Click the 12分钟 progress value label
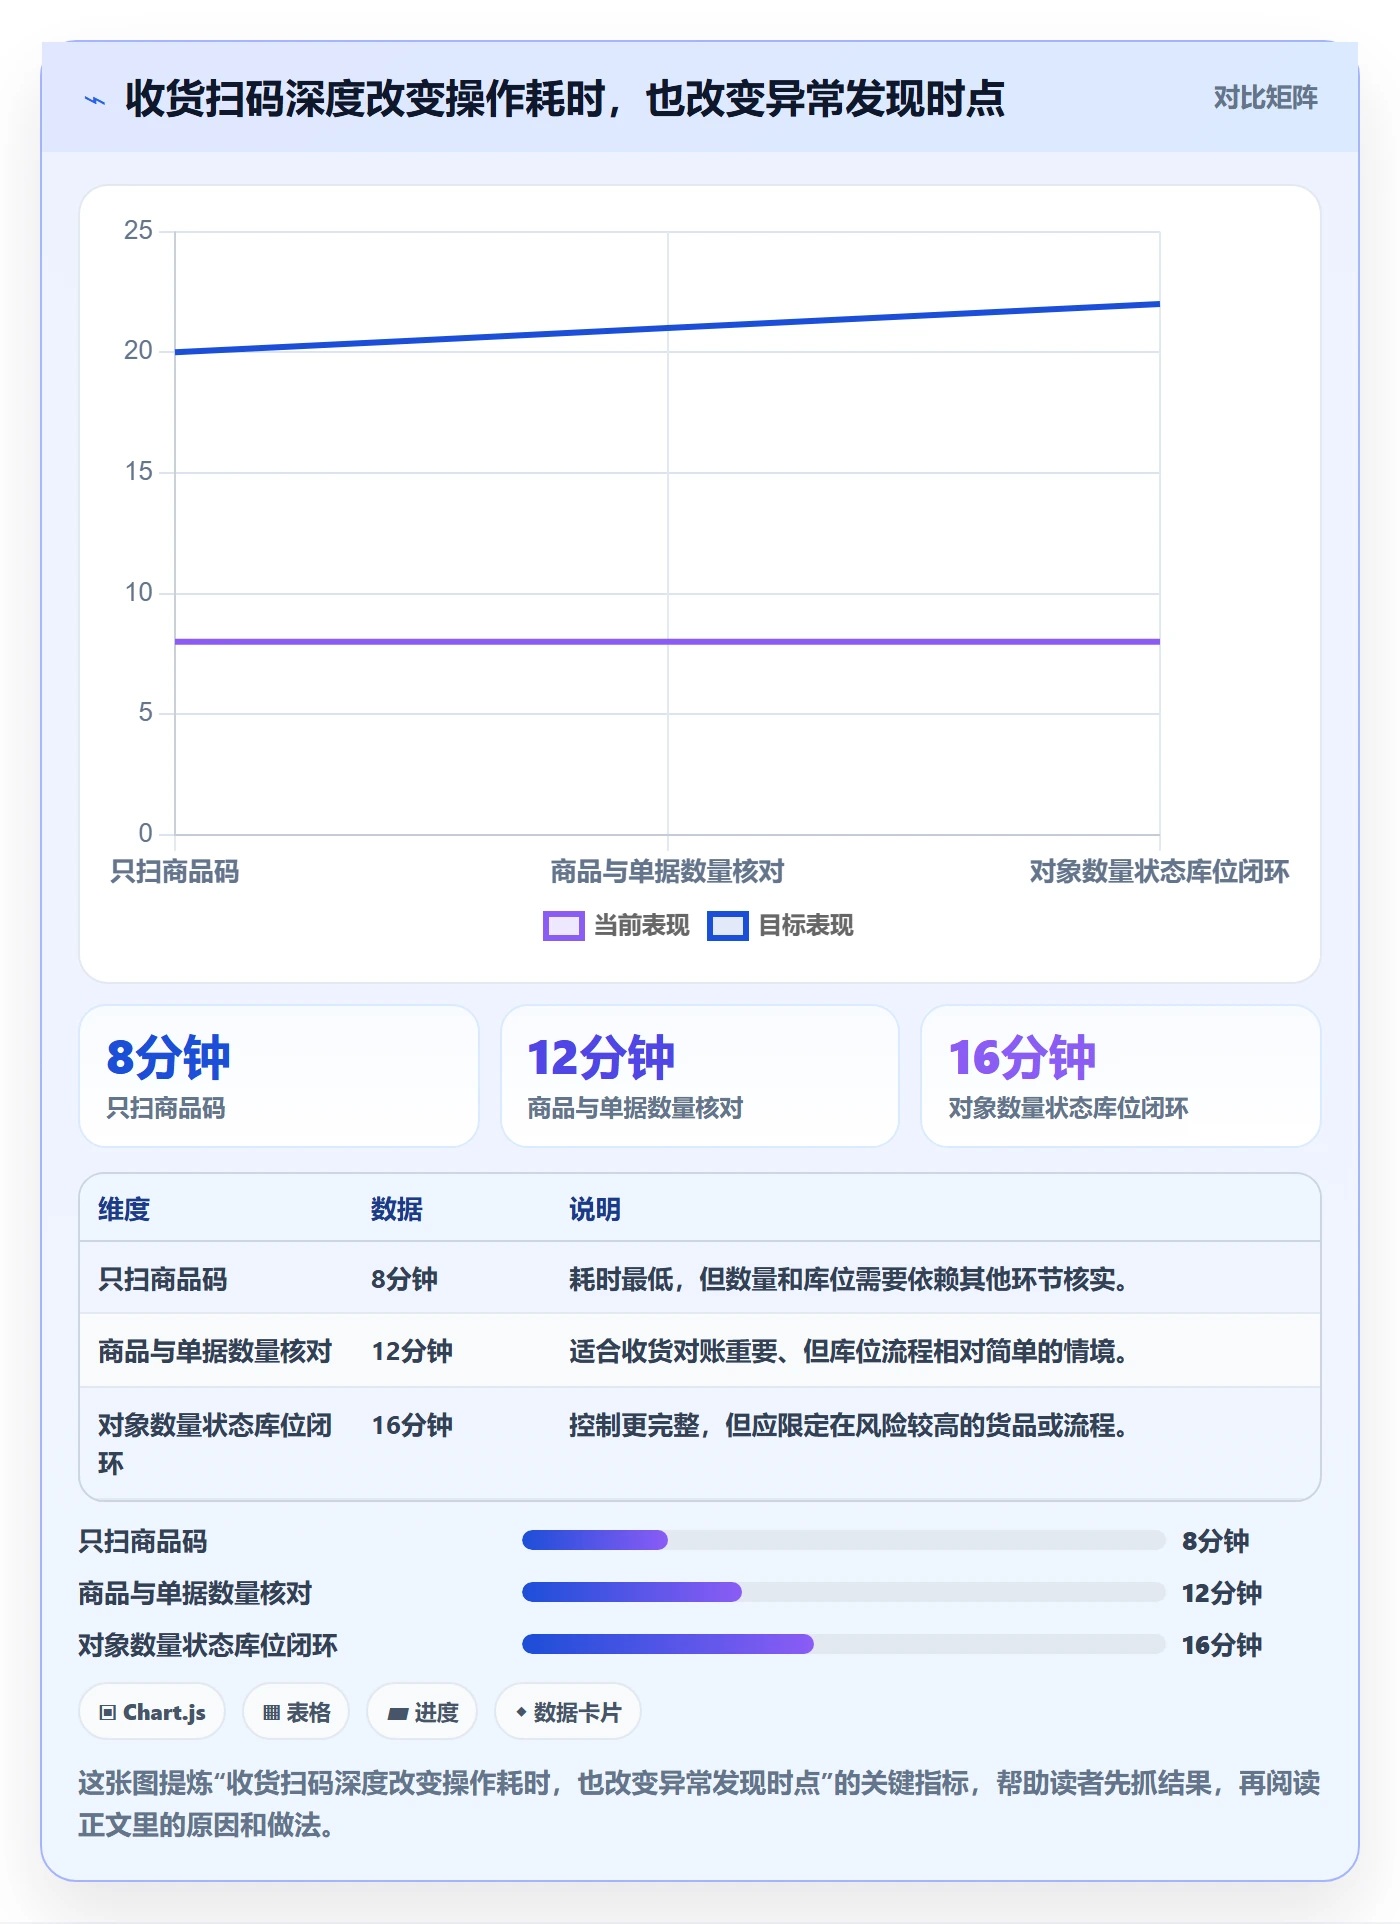This screenshot has height=1924, width=1400. tap(1222, 1593)
